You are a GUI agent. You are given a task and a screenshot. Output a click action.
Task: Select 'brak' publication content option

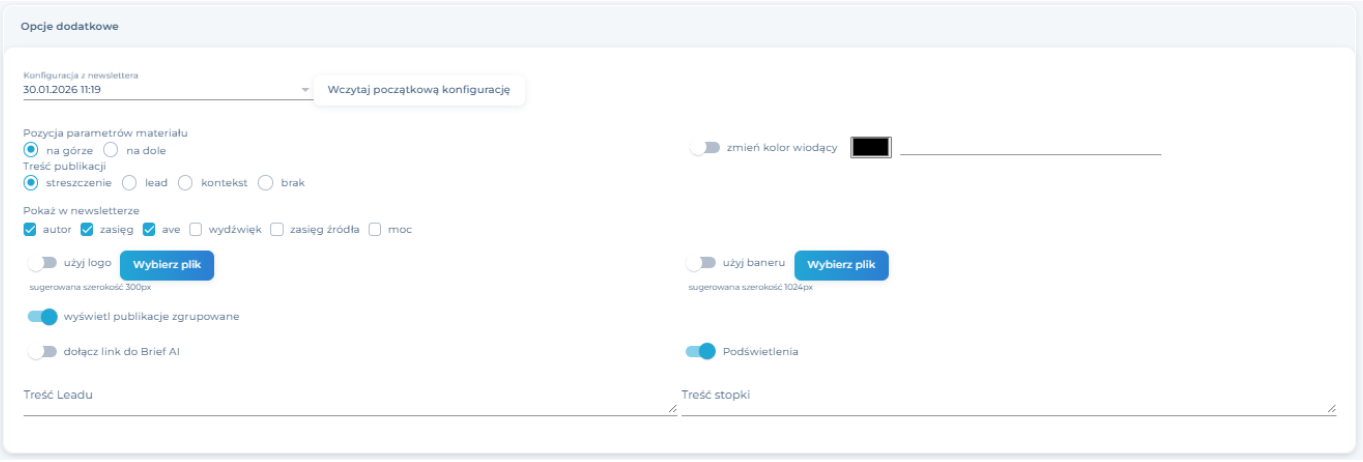(x=265, y=183)
